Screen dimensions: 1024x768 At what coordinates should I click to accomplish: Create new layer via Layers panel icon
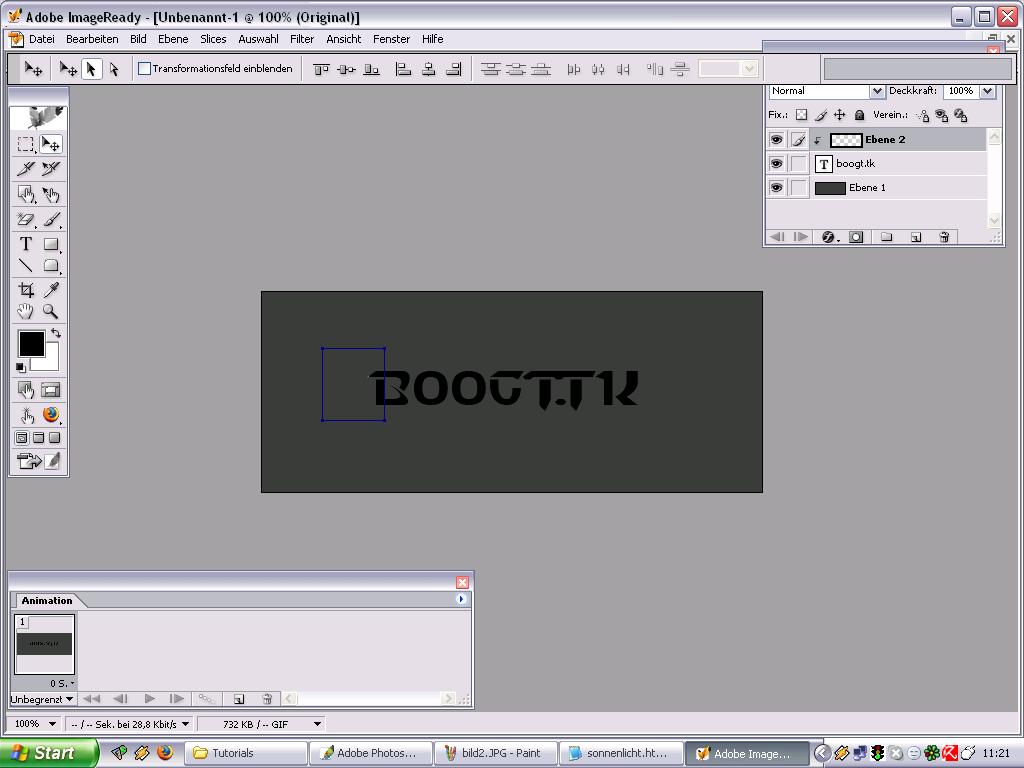[x=915, y=237]
